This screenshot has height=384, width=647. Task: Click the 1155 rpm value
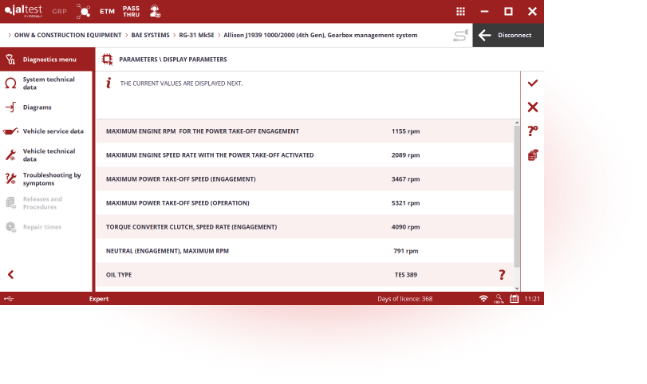[406, 131]
